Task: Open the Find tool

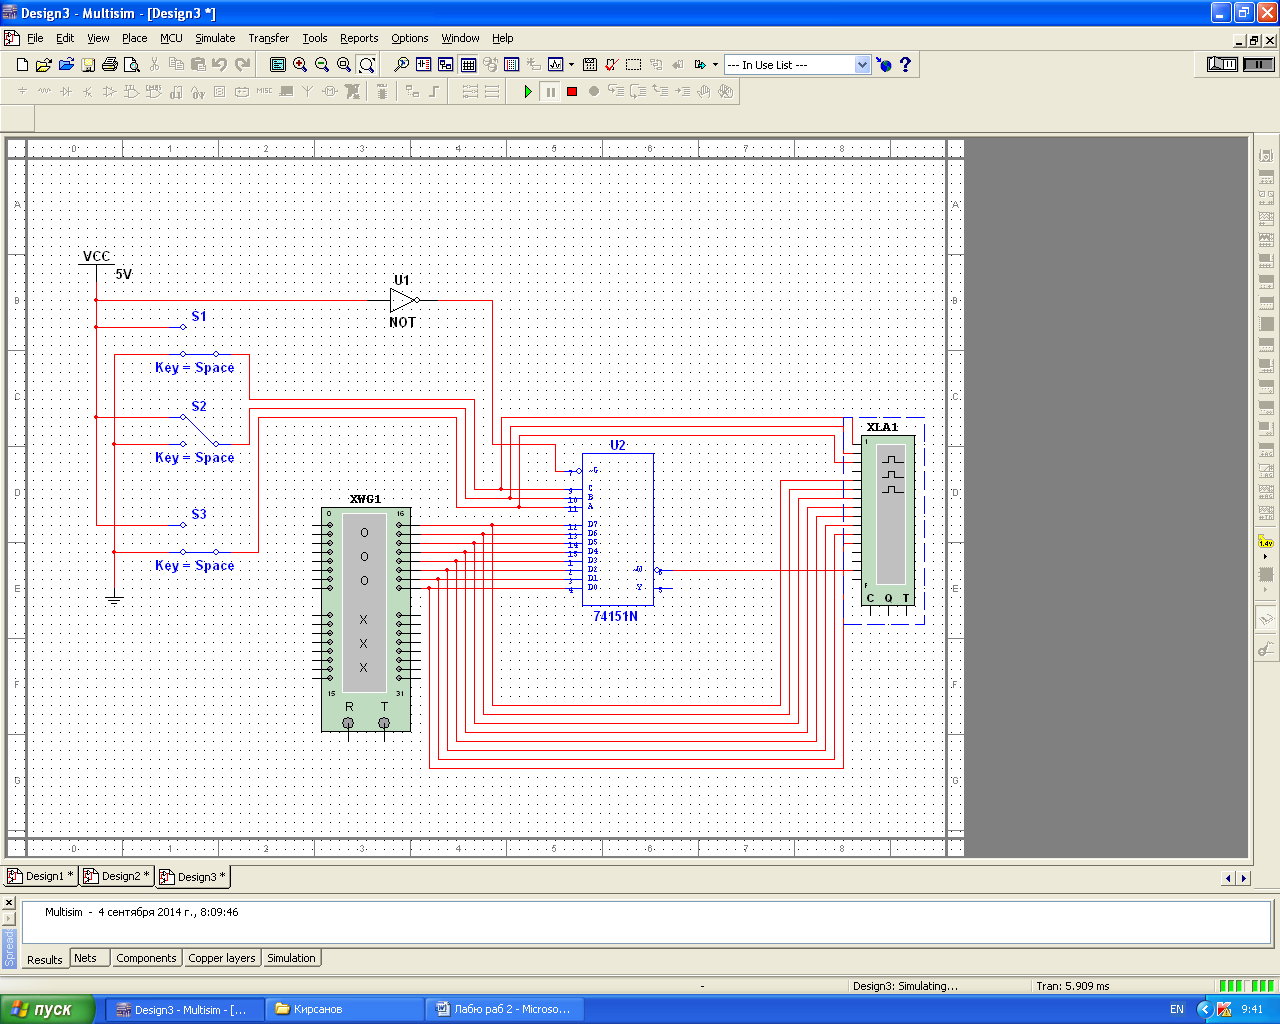Action: coord(401,64)
